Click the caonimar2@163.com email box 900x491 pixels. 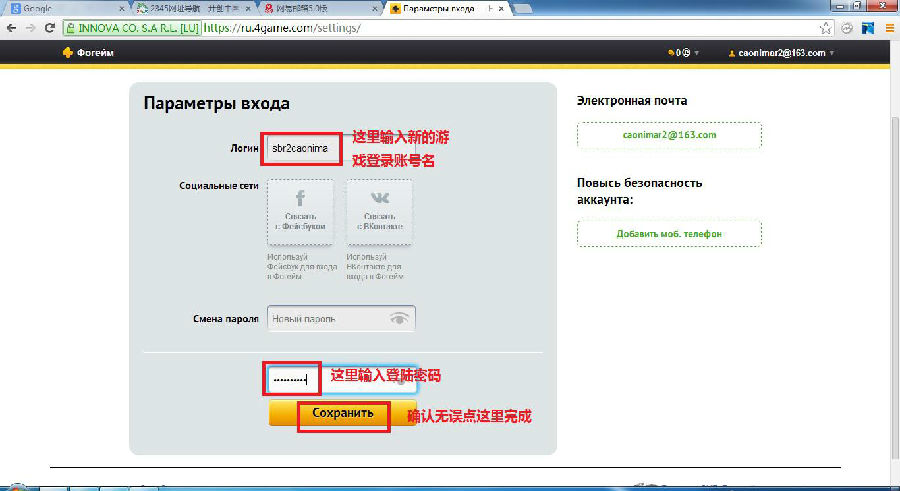click(x=669, y=135)
